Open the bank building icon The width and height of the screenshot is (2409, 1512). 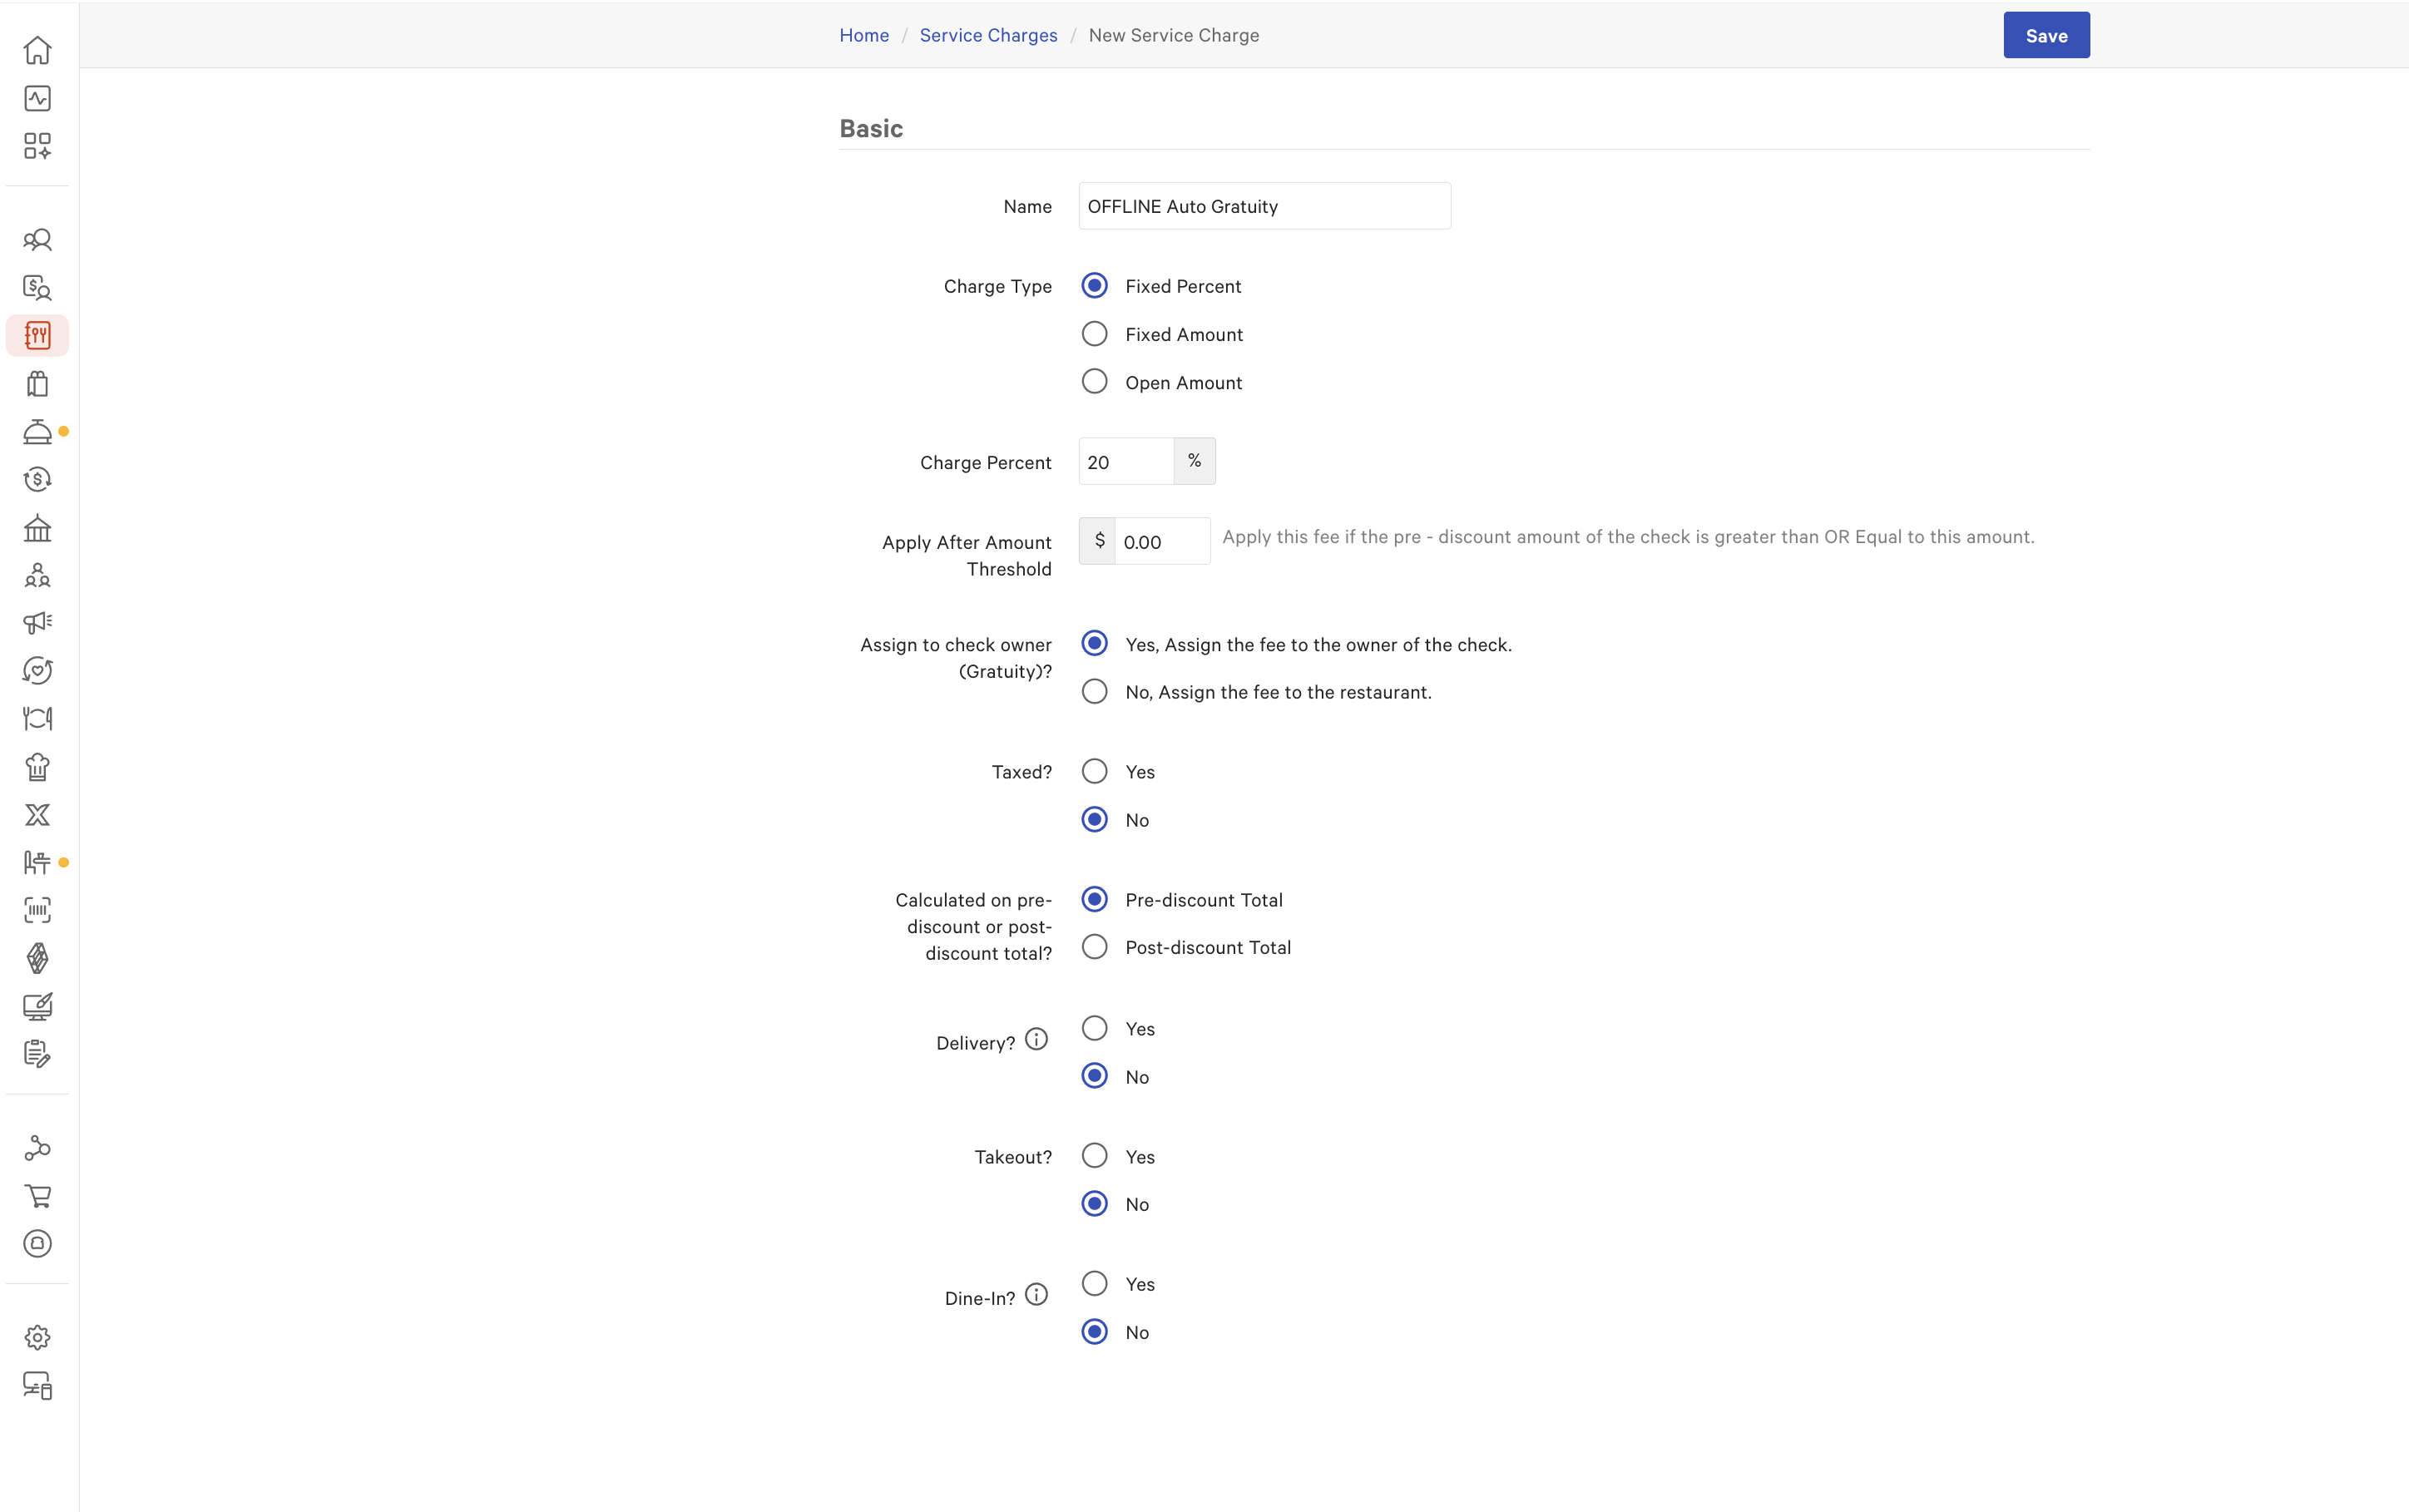37,527
